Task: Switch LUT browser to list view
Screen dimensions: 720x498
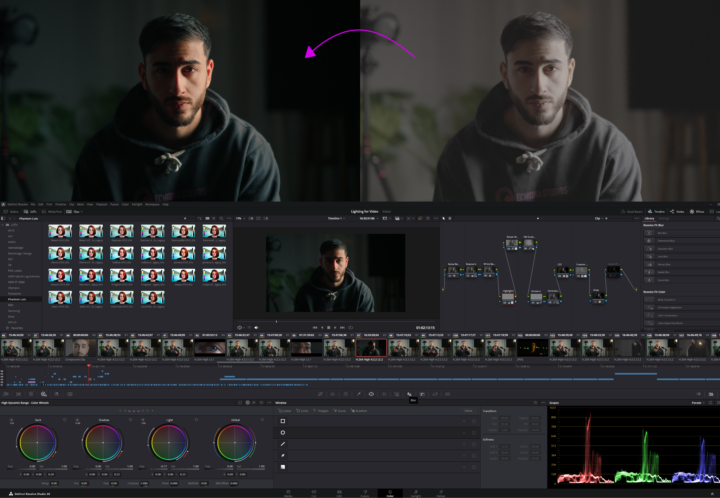Action: point(214,218)
